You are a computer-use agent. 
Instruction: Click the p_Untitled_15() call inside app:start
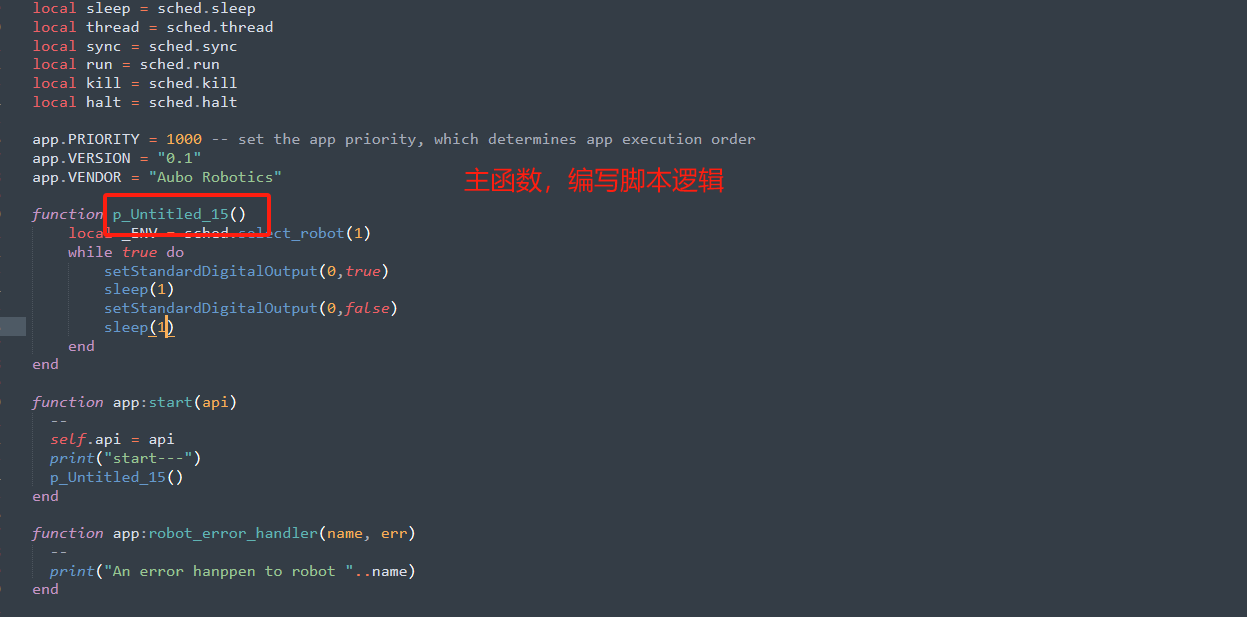tap(117, 477)
